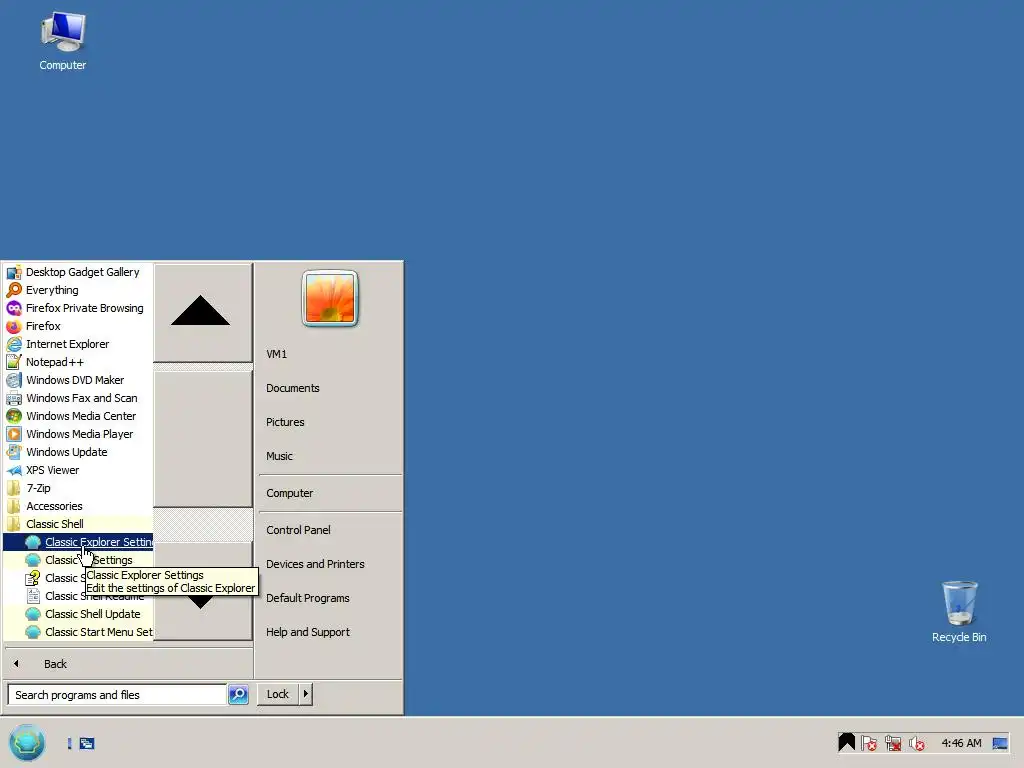Expand the 7-Zip folder

pyautogui.click(x=78, y=488)
